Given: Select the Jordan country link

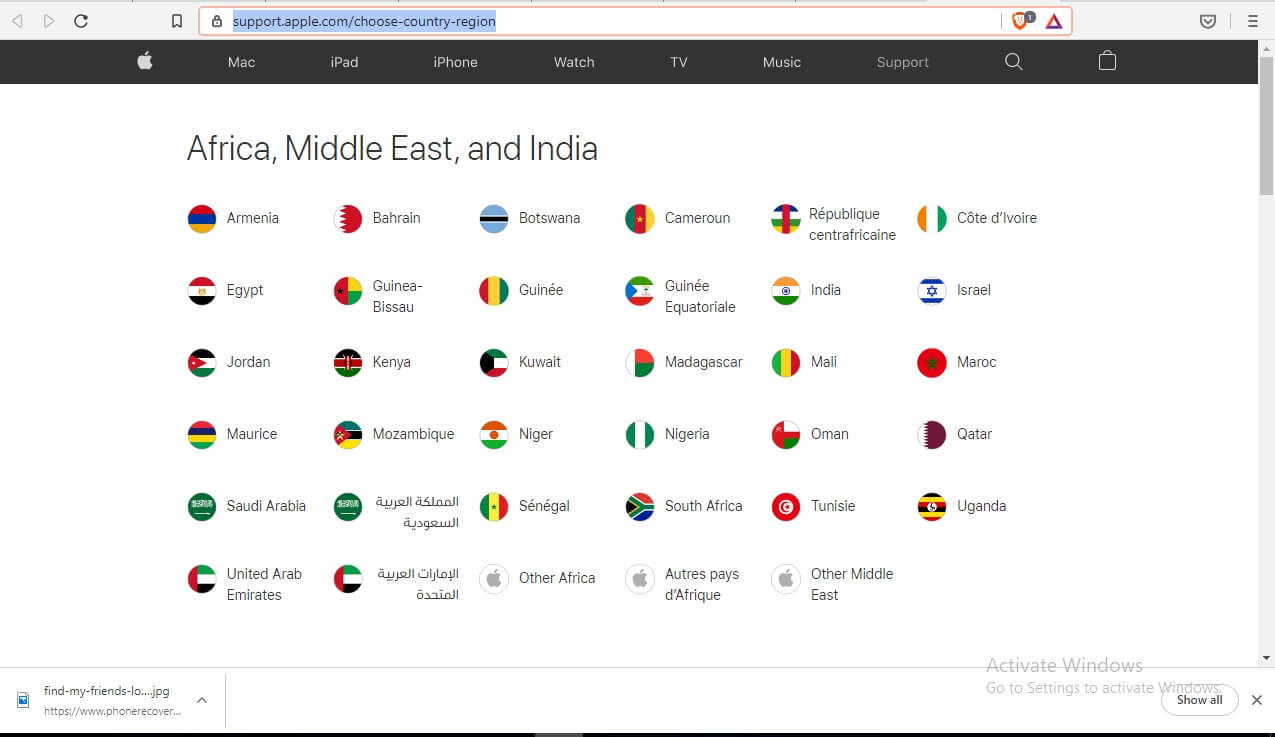Looking at the screenshot, I should pyautogui.click(x=248, y=362).
